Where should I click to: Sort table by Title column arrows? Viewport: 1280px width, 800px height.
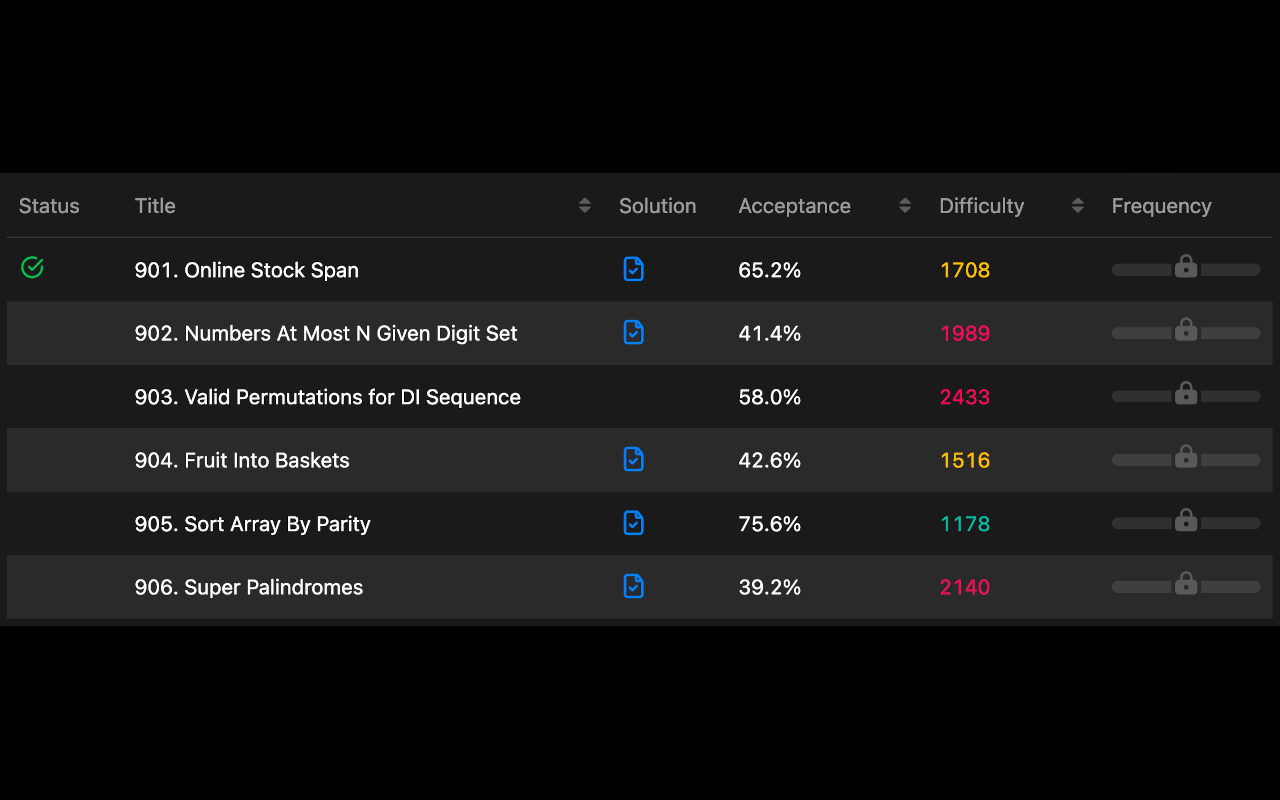pos(585,206)
